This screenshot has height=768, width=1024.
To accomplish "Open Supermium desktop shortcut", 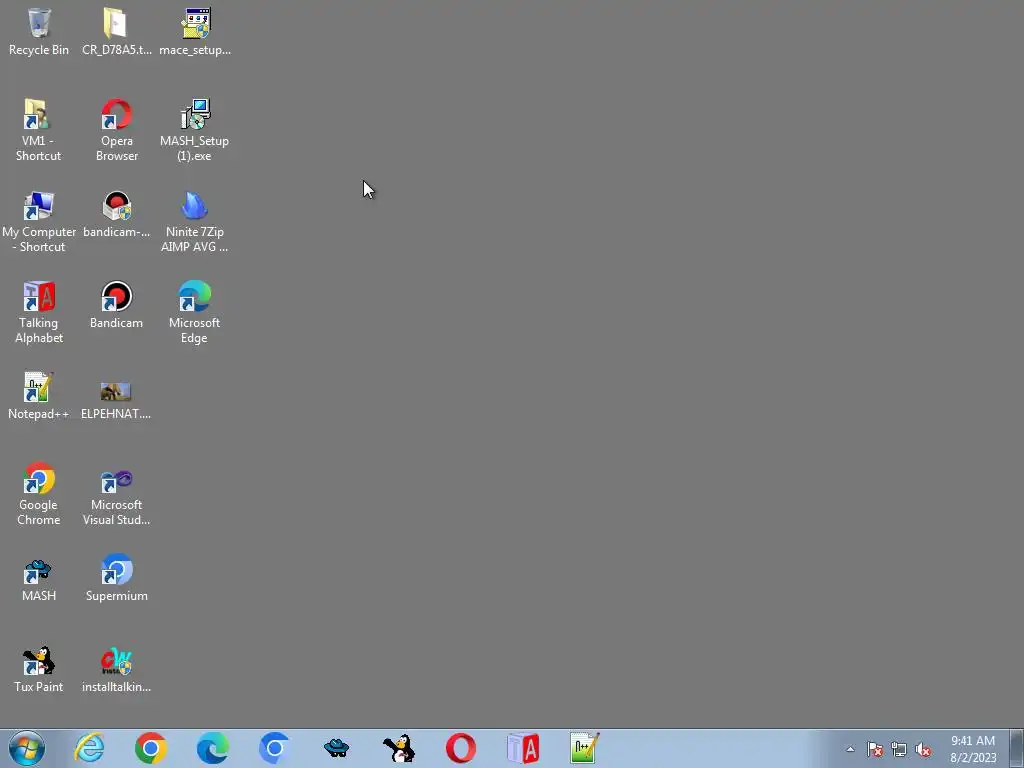I will pyautogui.click(x=116, y=578).
